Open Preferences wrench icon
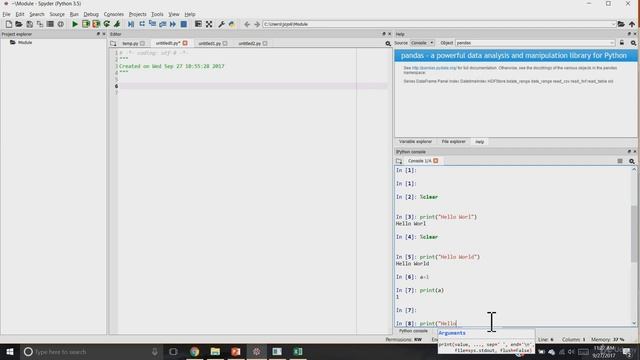Image resolution: width=640 pixels, height=360 pixels. coord(221,24)
